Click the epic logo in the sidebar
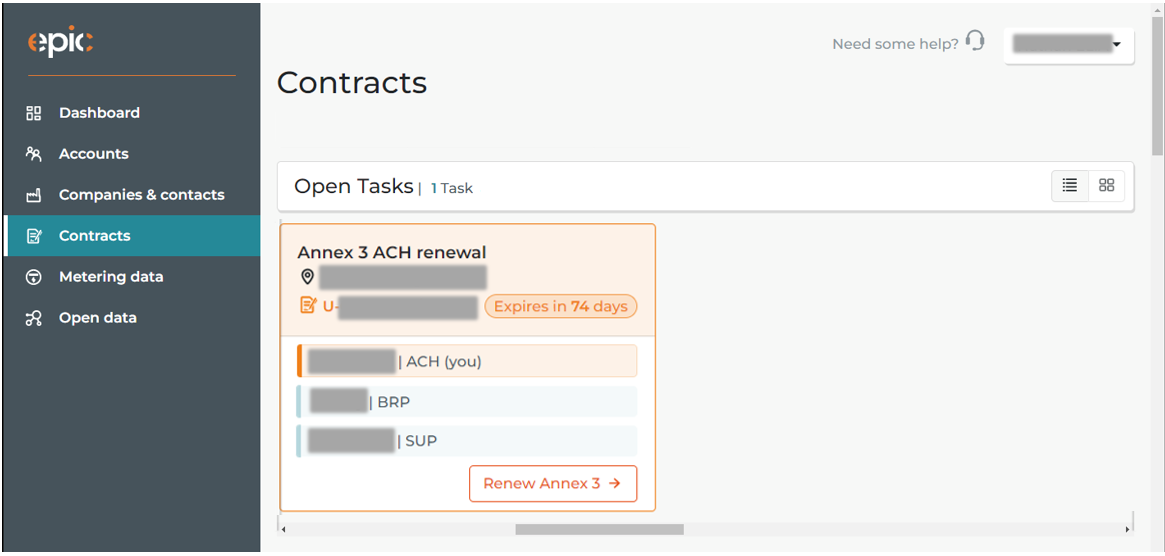1165x556 pixels. coord(60,42)
